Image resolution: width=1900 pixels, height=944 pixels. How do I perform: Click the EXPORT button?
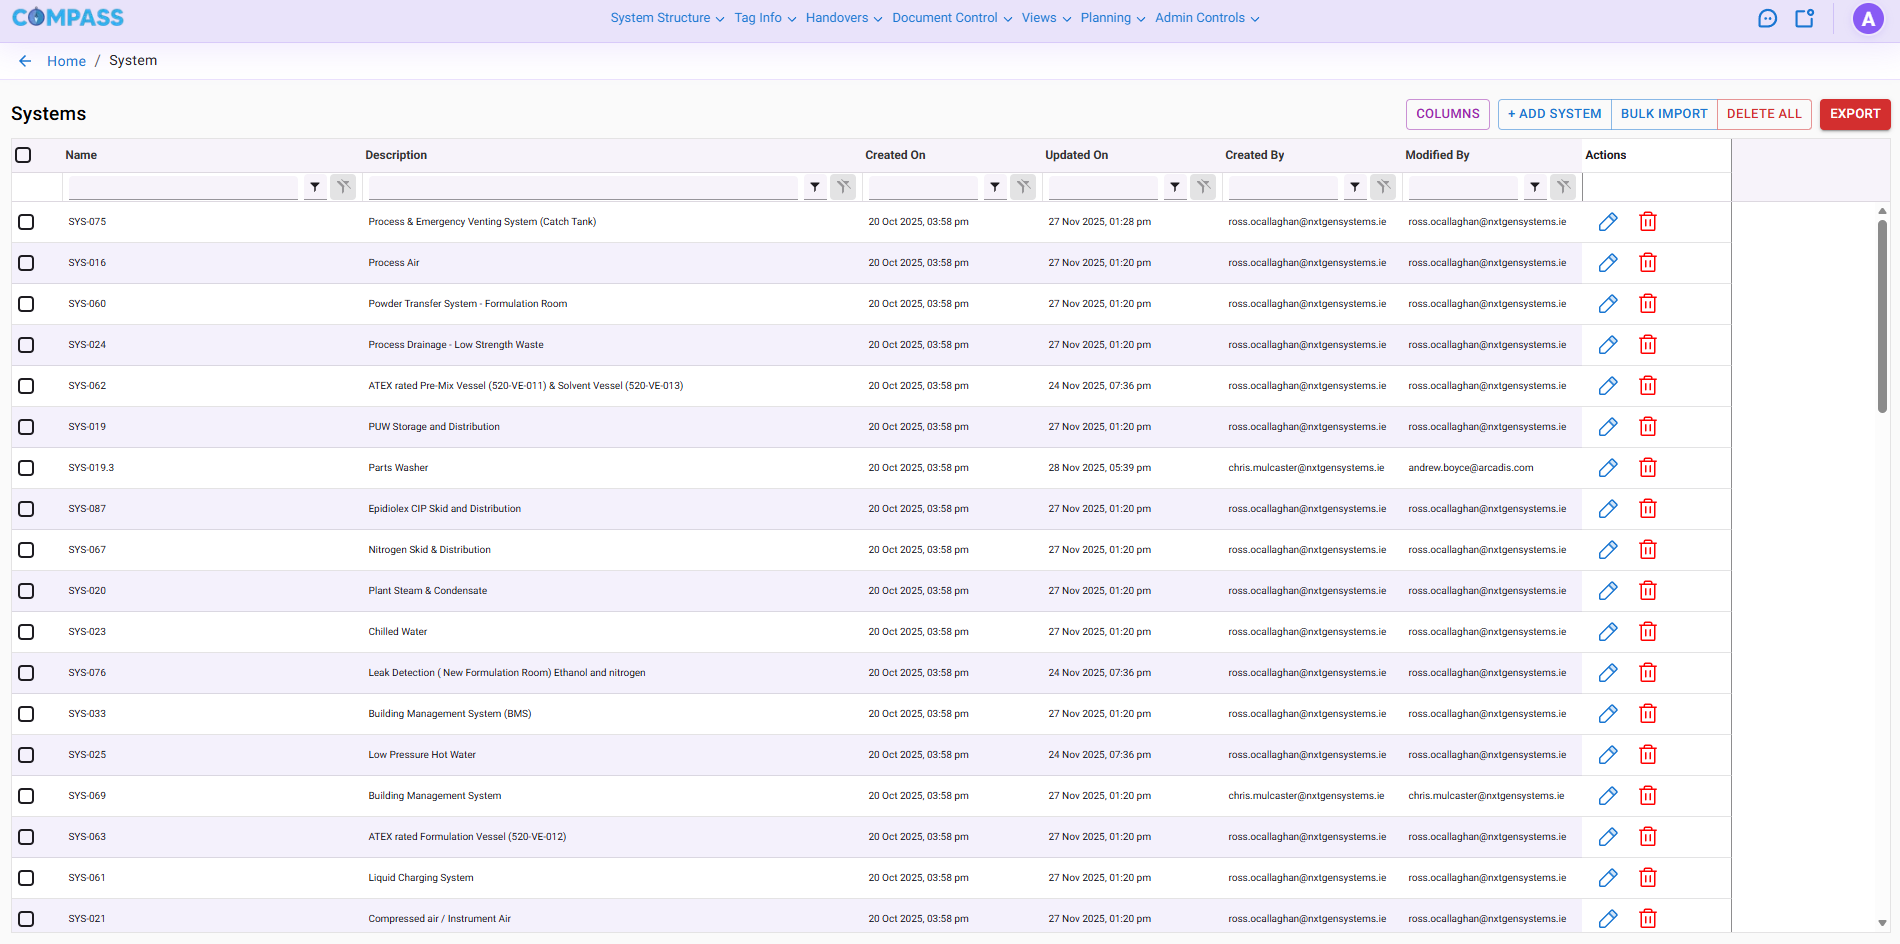pos(1855,114)
